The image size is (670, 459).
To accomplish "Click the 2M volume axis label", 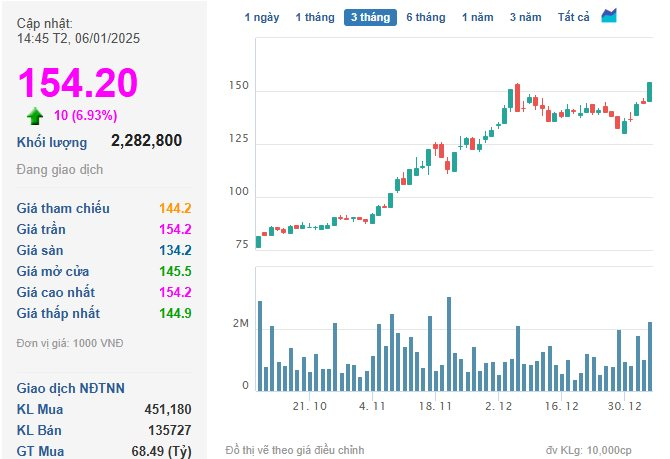I will click(241, 324).
